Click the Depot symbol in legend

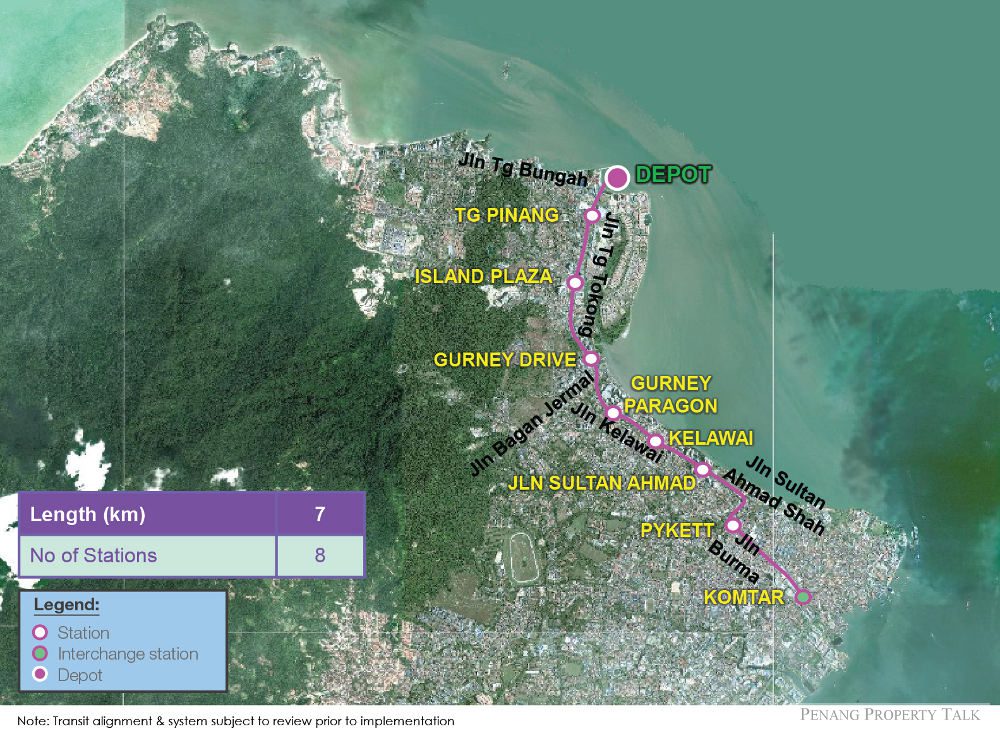[40, 675]
